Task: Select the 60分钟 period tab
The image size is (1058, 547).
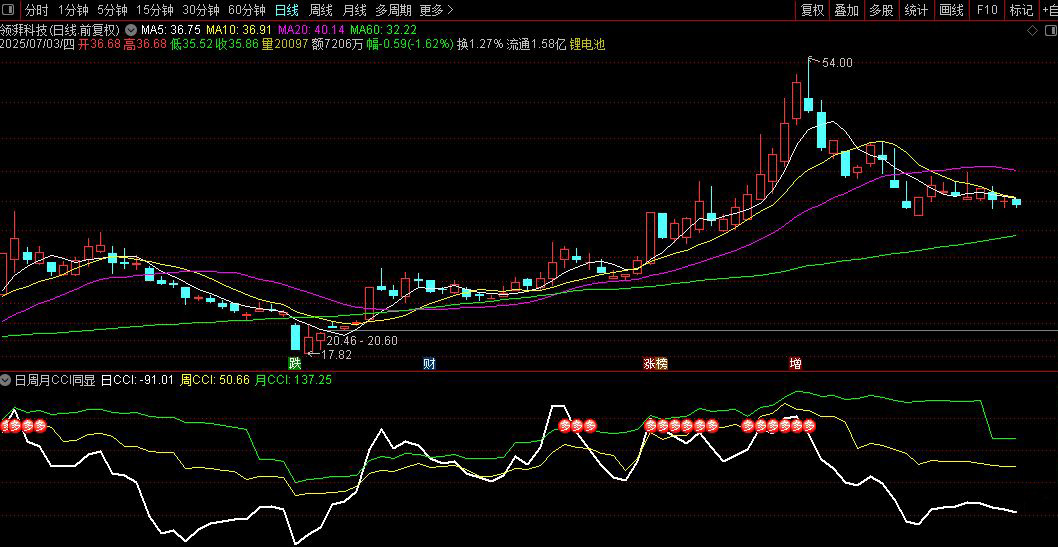Action: coord(246,10)
